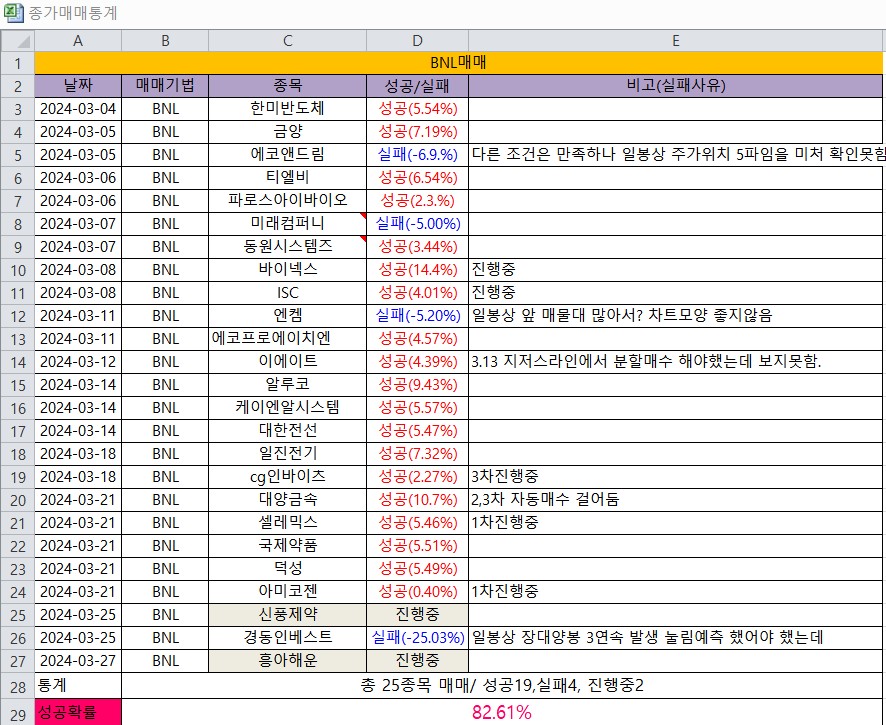Click the 82.61% success rate cell

pos(502,713)
